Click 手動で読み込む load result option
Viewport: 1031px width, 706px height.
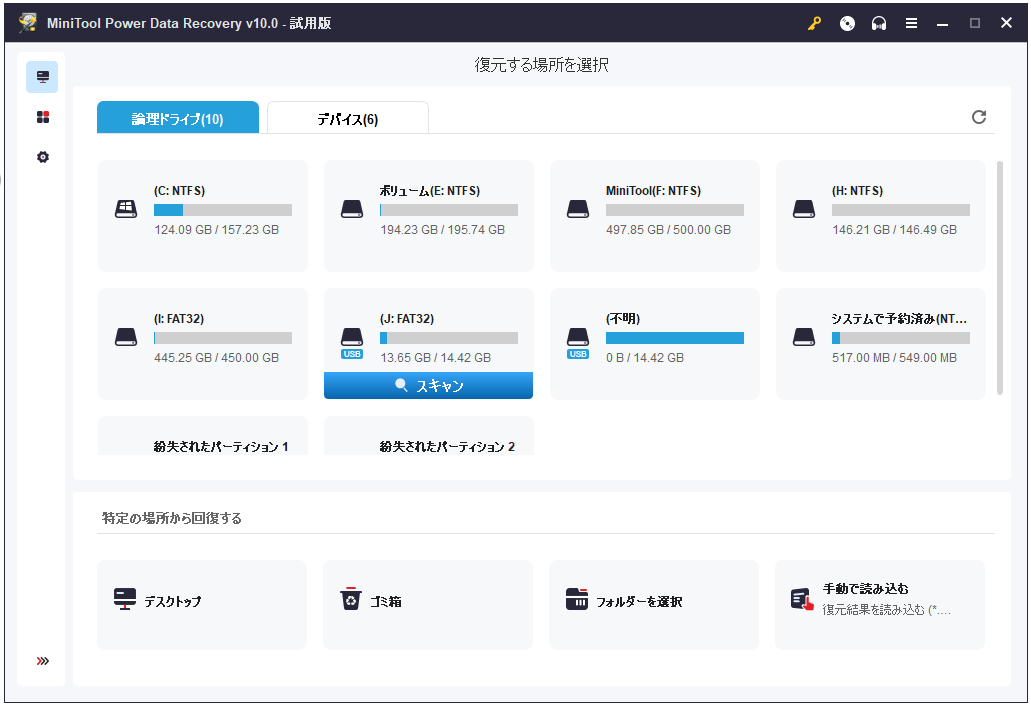click(880, 599)
